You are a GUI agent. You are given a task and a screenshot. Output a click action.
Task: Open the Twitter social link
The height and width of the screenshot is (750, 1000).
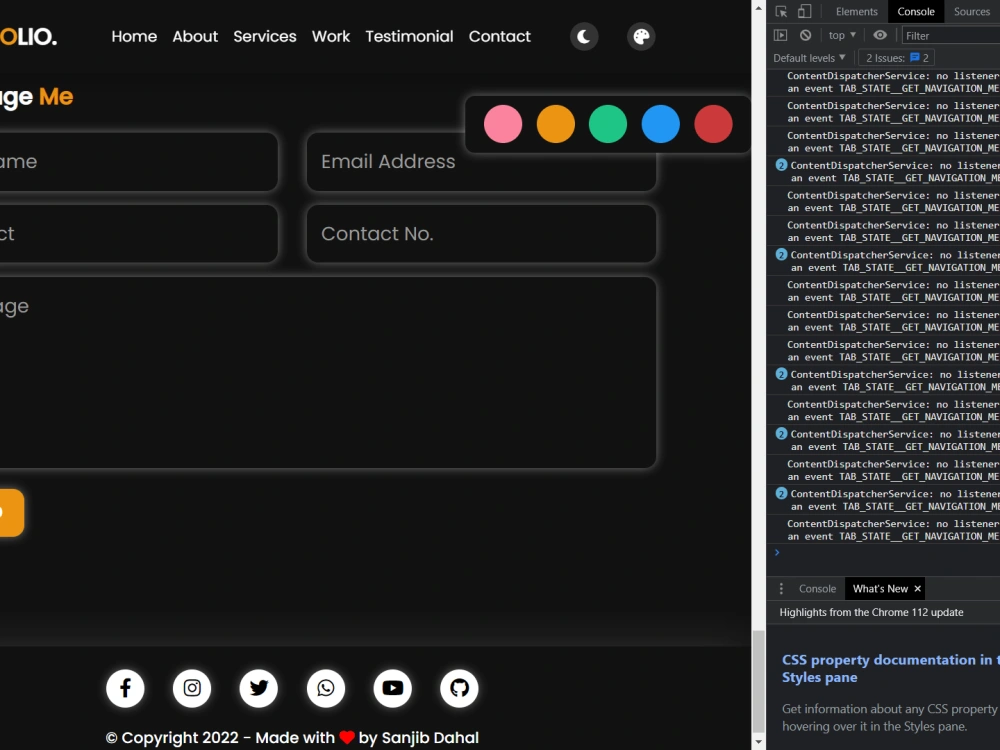259,688
